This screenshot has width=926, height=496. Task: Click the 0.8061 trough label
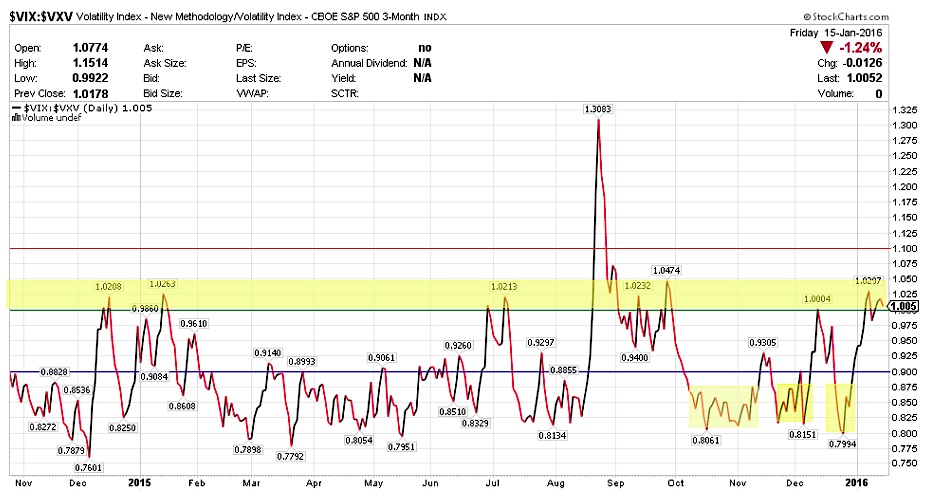click(706, 440)
